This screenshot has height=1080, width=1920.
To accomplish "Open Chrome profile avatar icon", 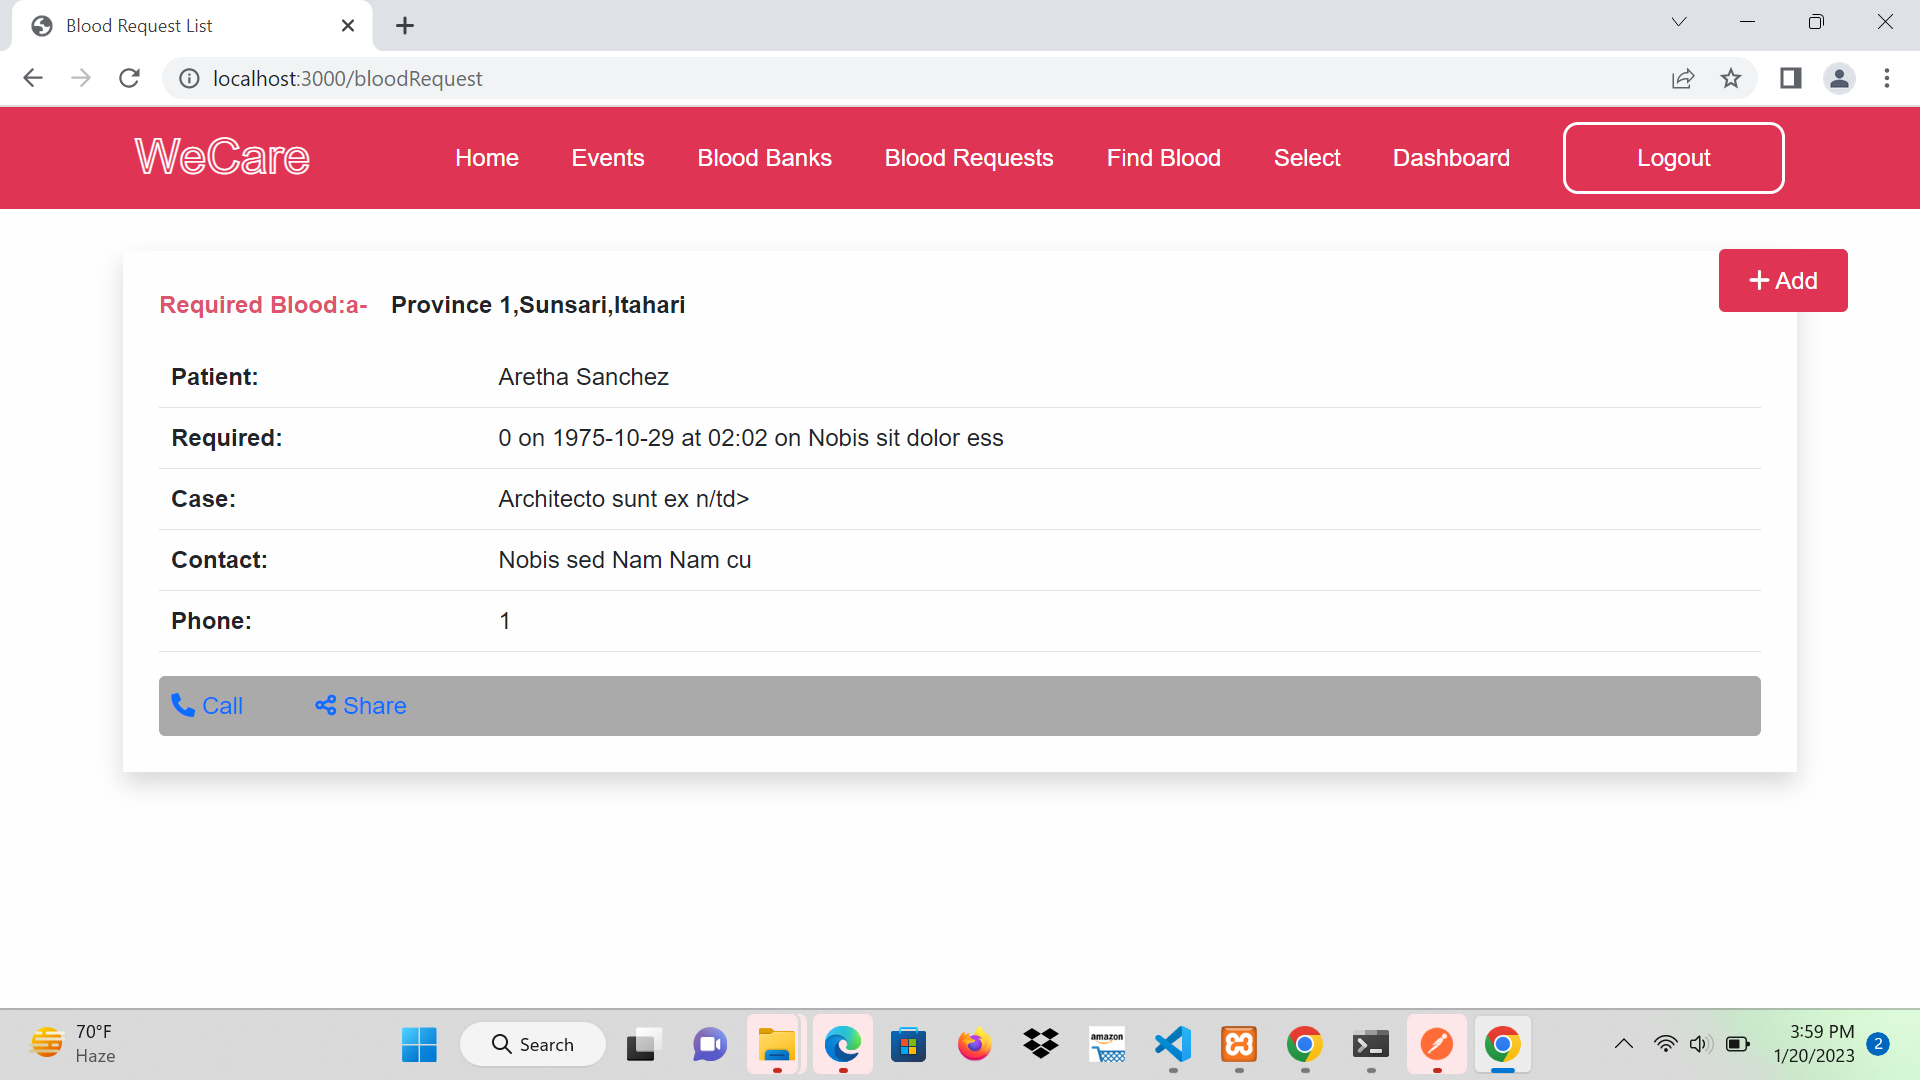I will tap(1839, 78).
